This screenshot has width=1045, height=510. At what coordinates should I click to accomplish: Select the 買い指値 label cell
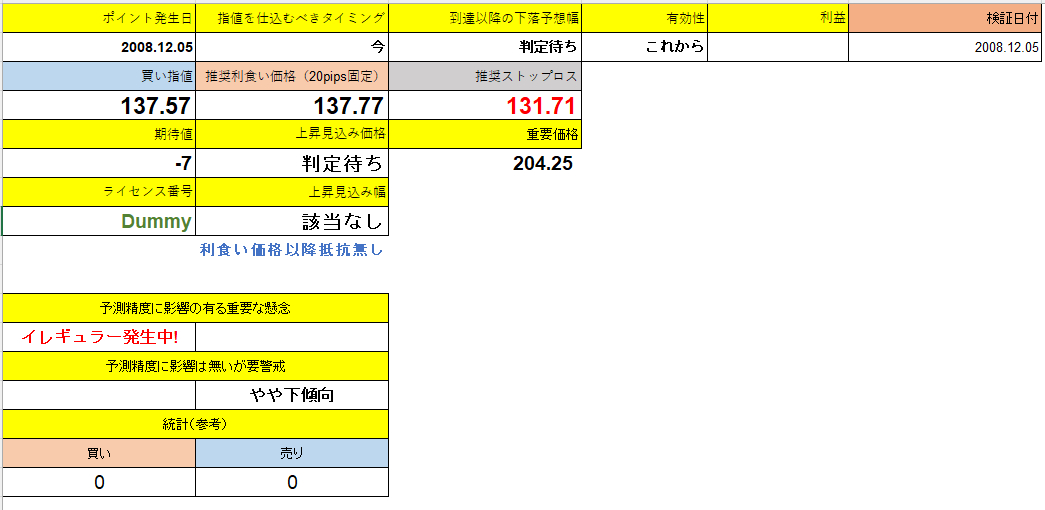(99, 76)
